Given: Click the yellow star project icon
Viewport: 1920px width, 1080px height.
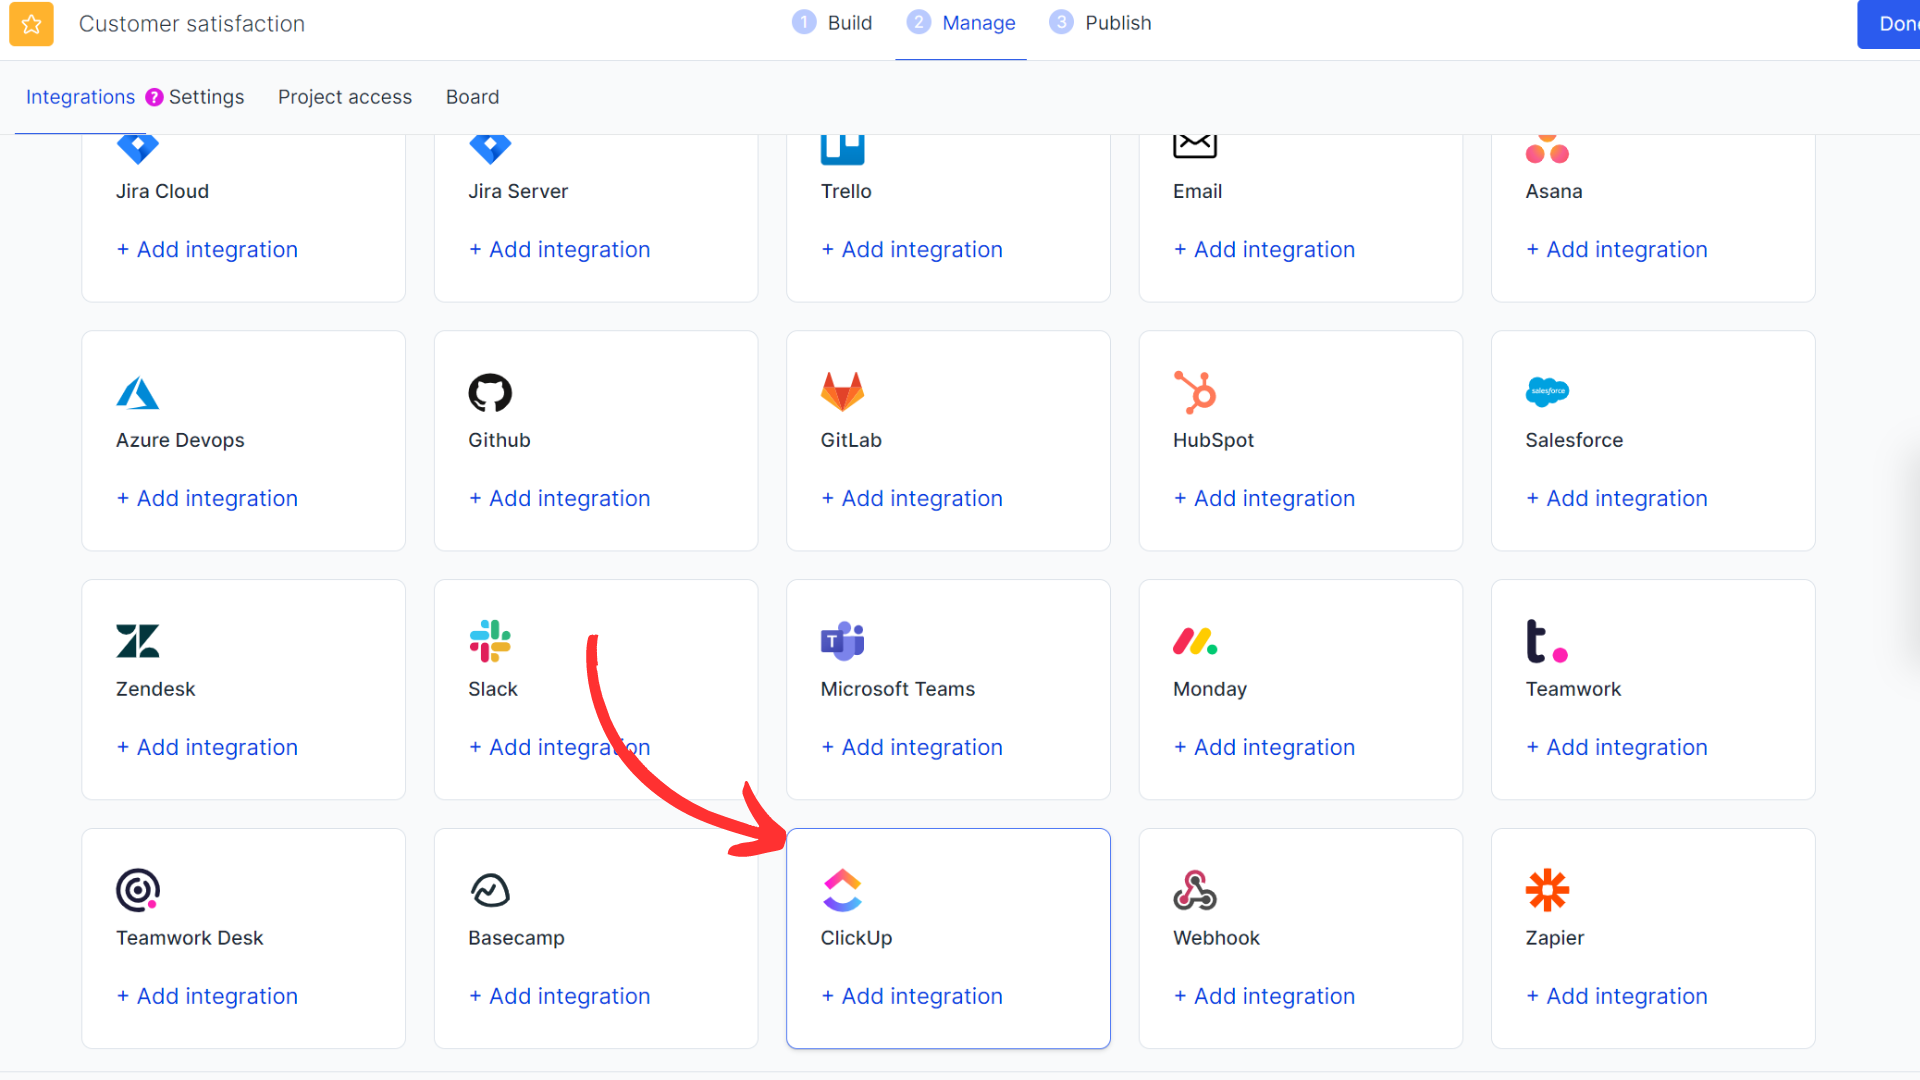Looking at the screenshot, I should [31, 24].
